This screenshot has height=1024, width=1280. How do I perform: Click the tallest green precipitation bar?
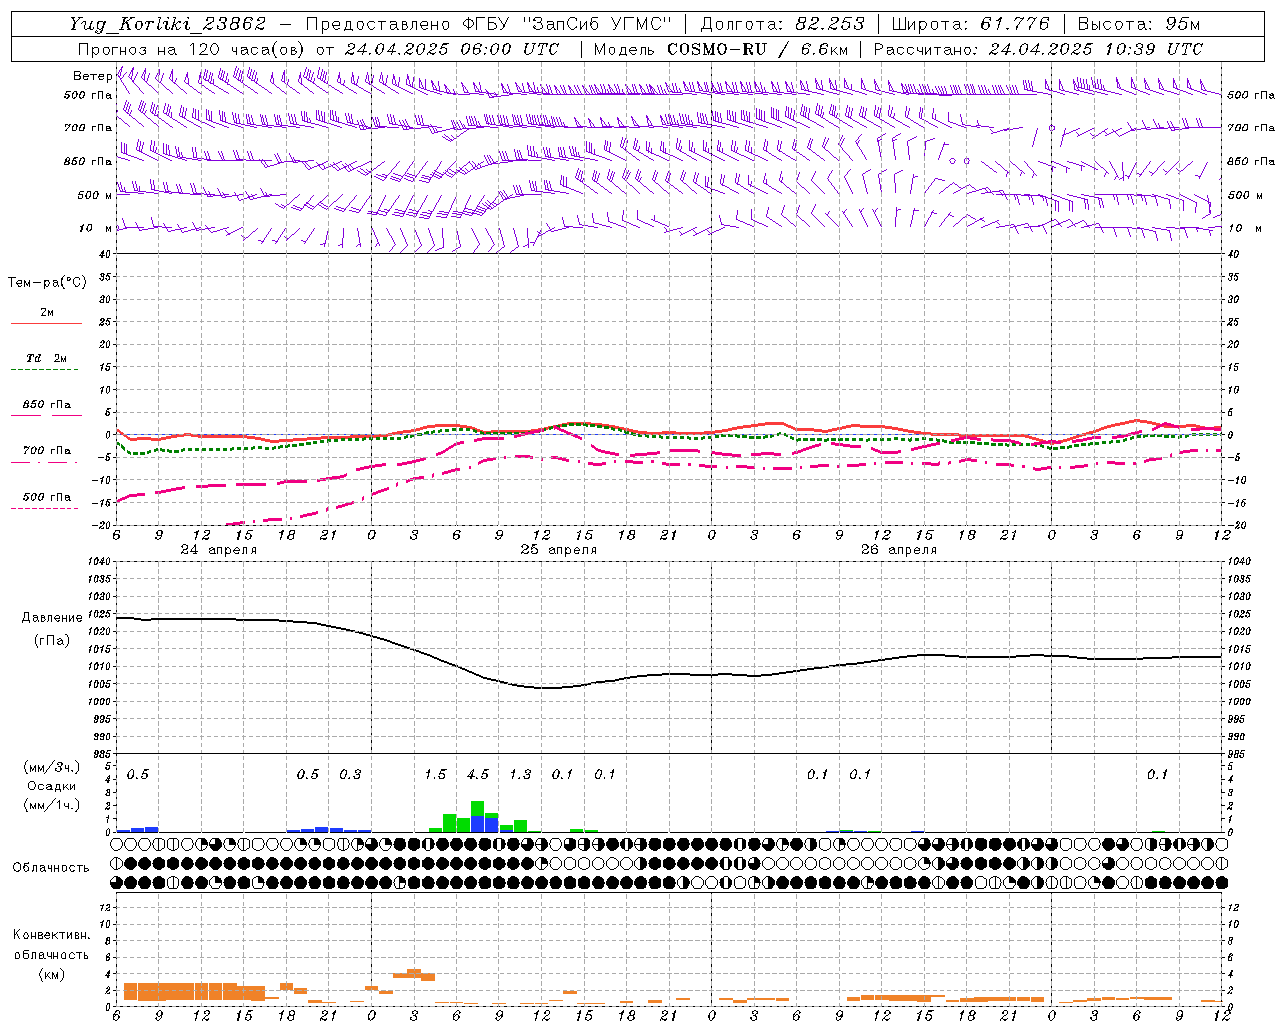click(478, 809)
